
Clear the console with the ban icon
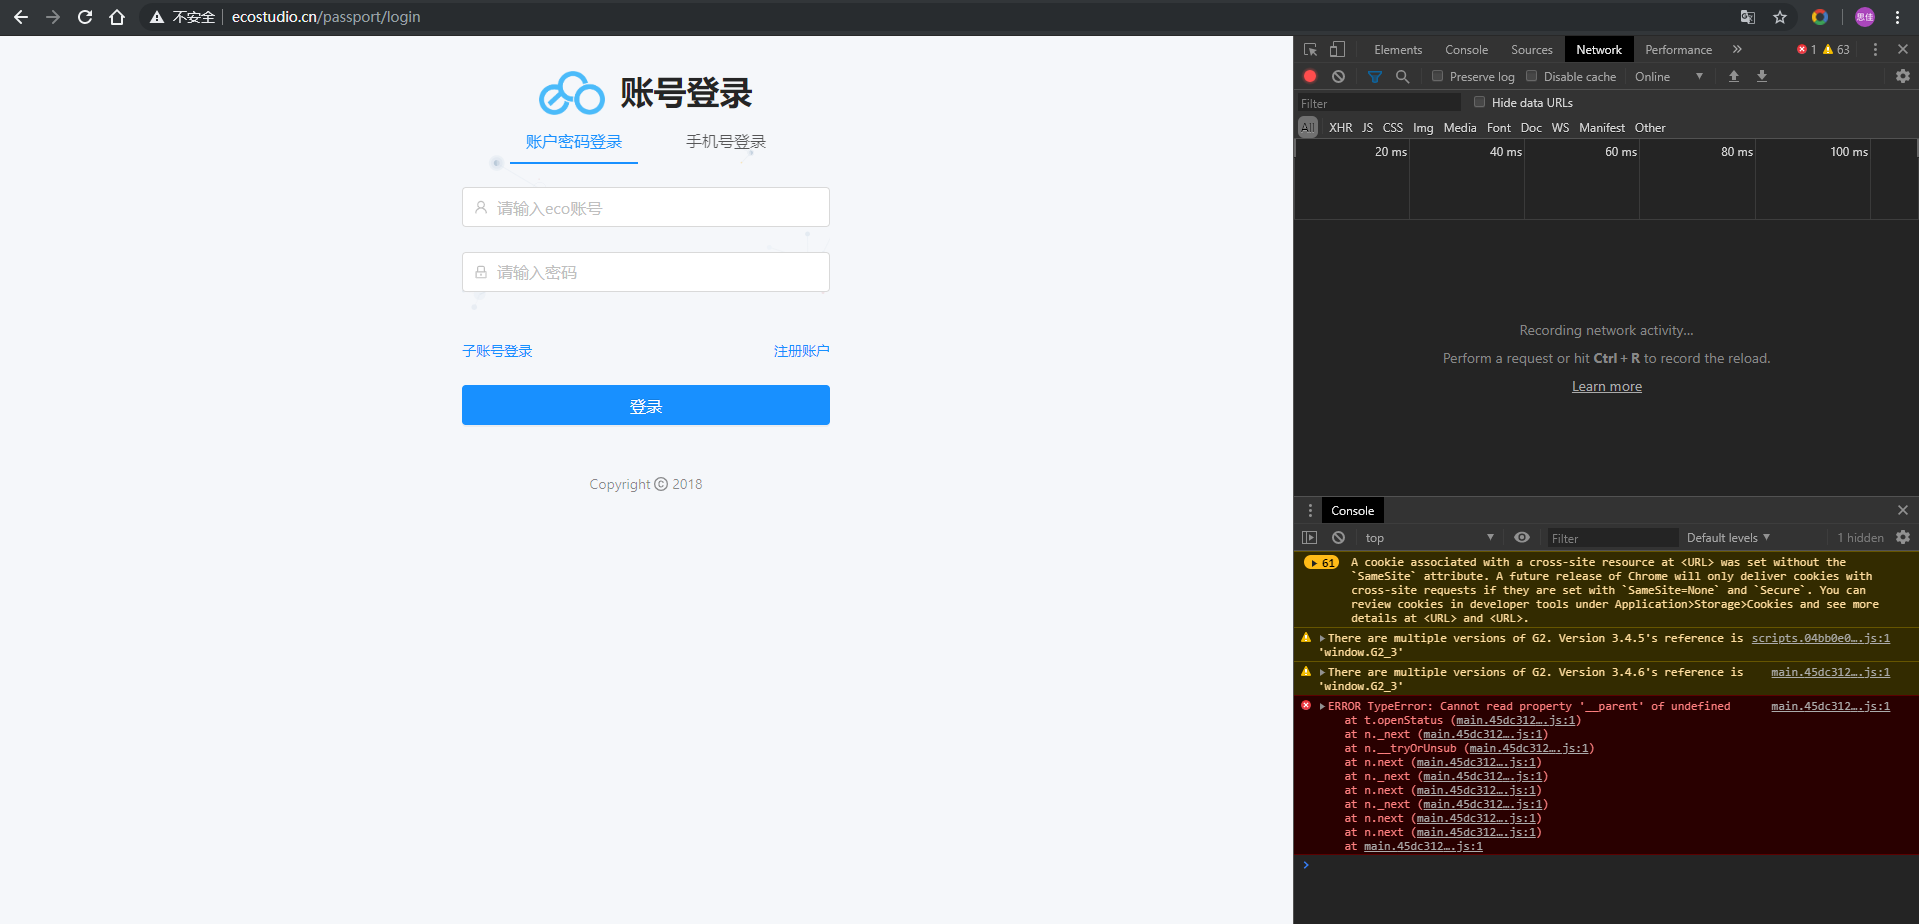click(x=1338, y=537)
